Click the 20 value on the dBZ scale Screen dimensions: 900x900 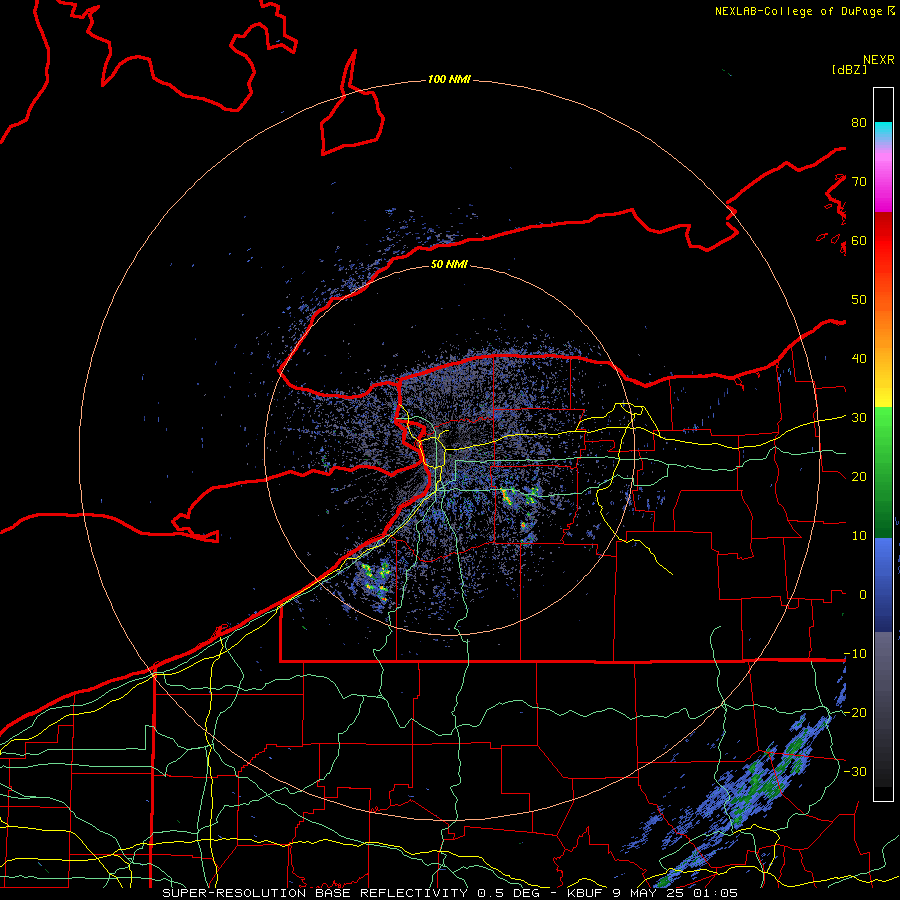point(859,477)
